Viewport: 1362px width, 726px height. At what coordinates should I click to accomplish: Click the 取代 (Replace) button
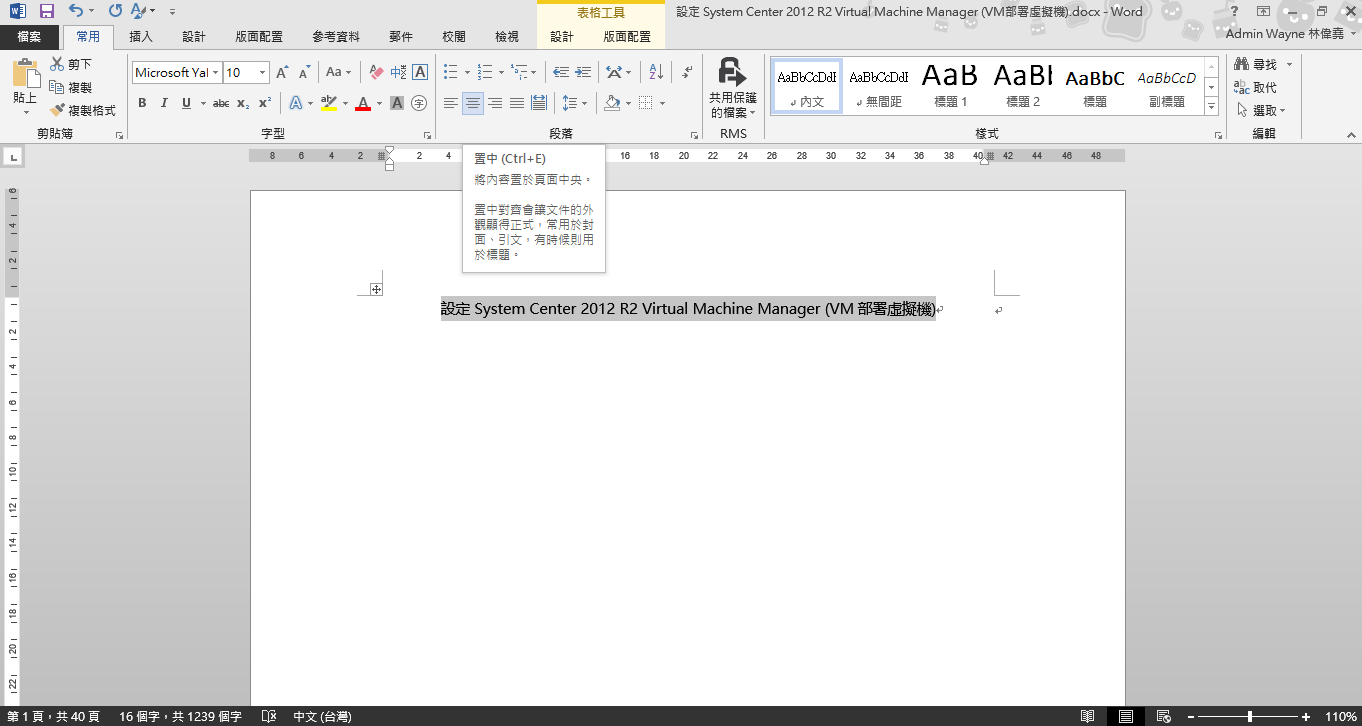(1256, 87)
